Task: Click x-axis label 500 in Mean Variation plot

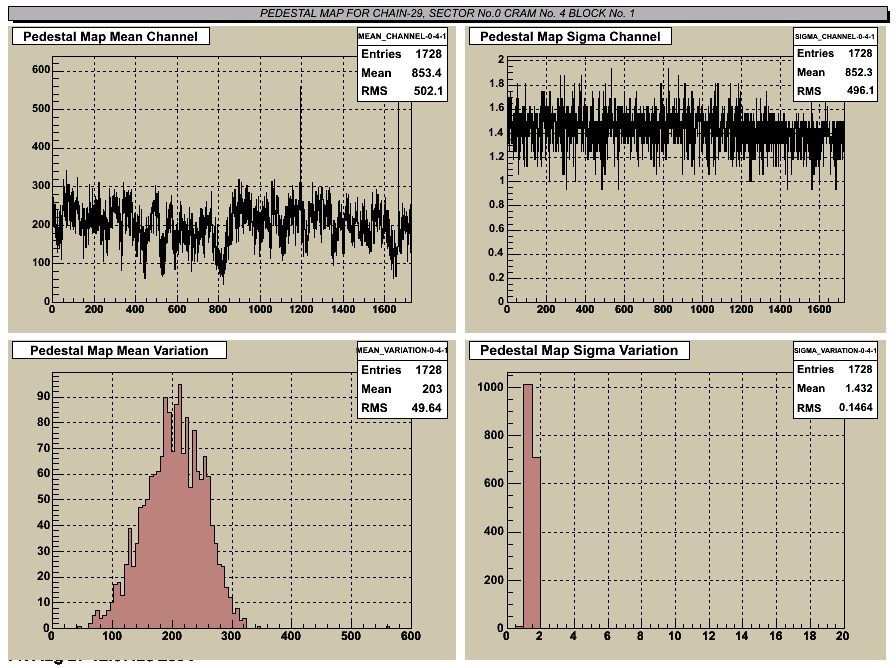Action: coord(351,635)
